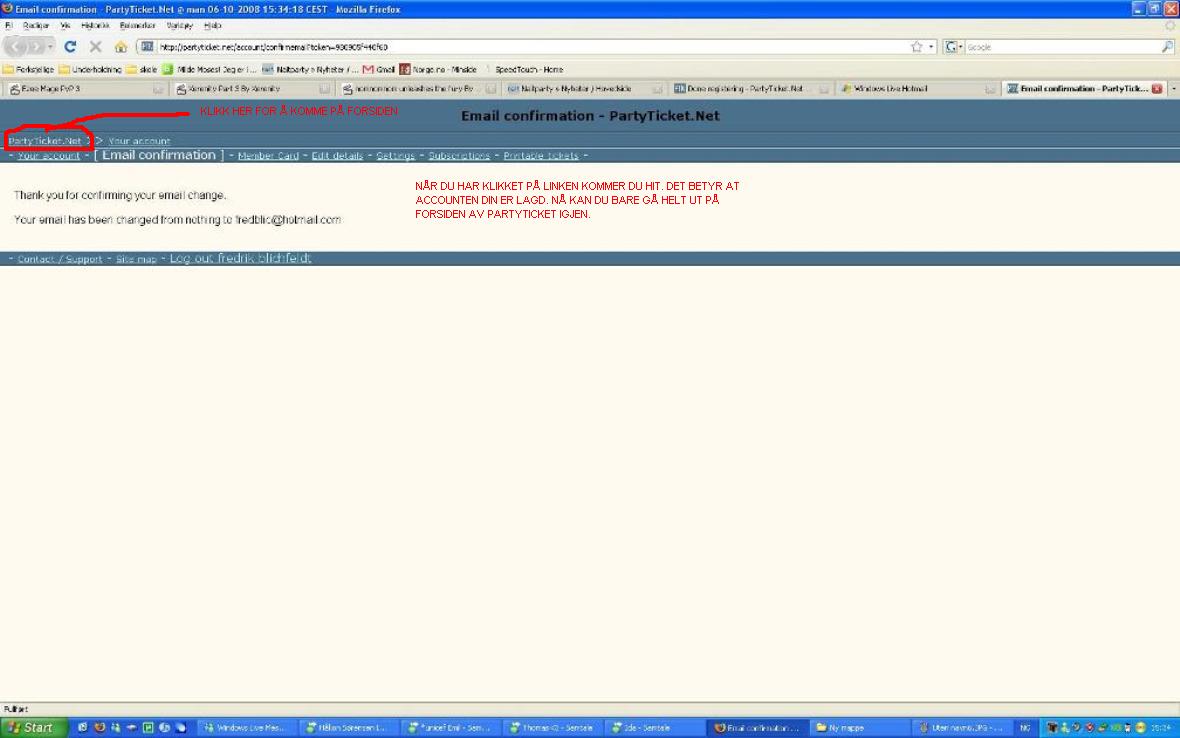Open the Member Card link
The height and width of the screenshot is (738, 1180).
[x=268, y=156]
